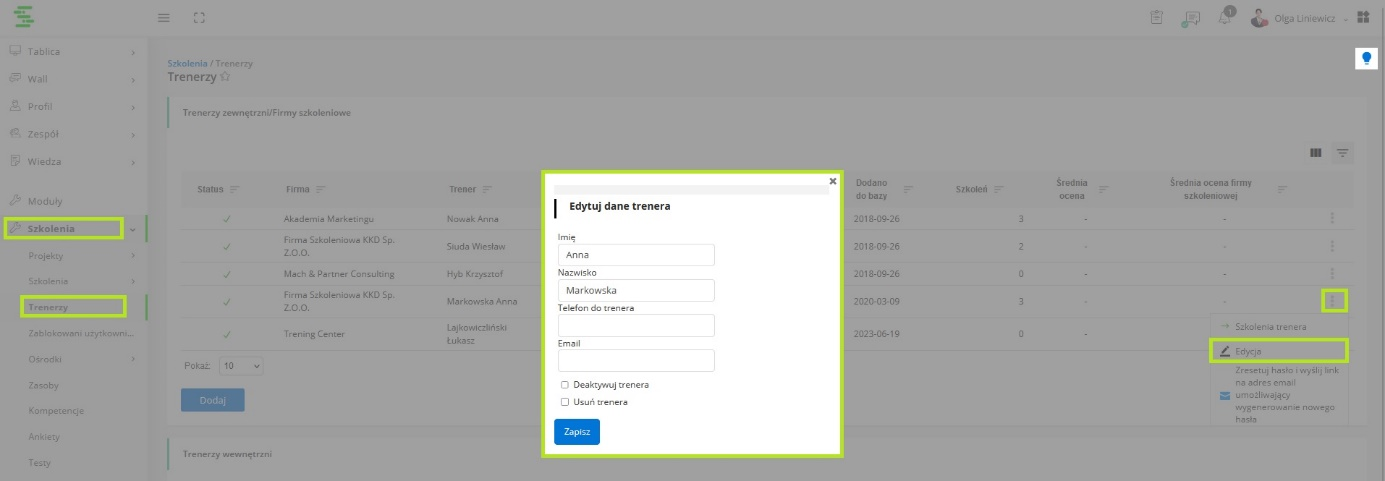Click the Dodaj button

coord(212,400)
